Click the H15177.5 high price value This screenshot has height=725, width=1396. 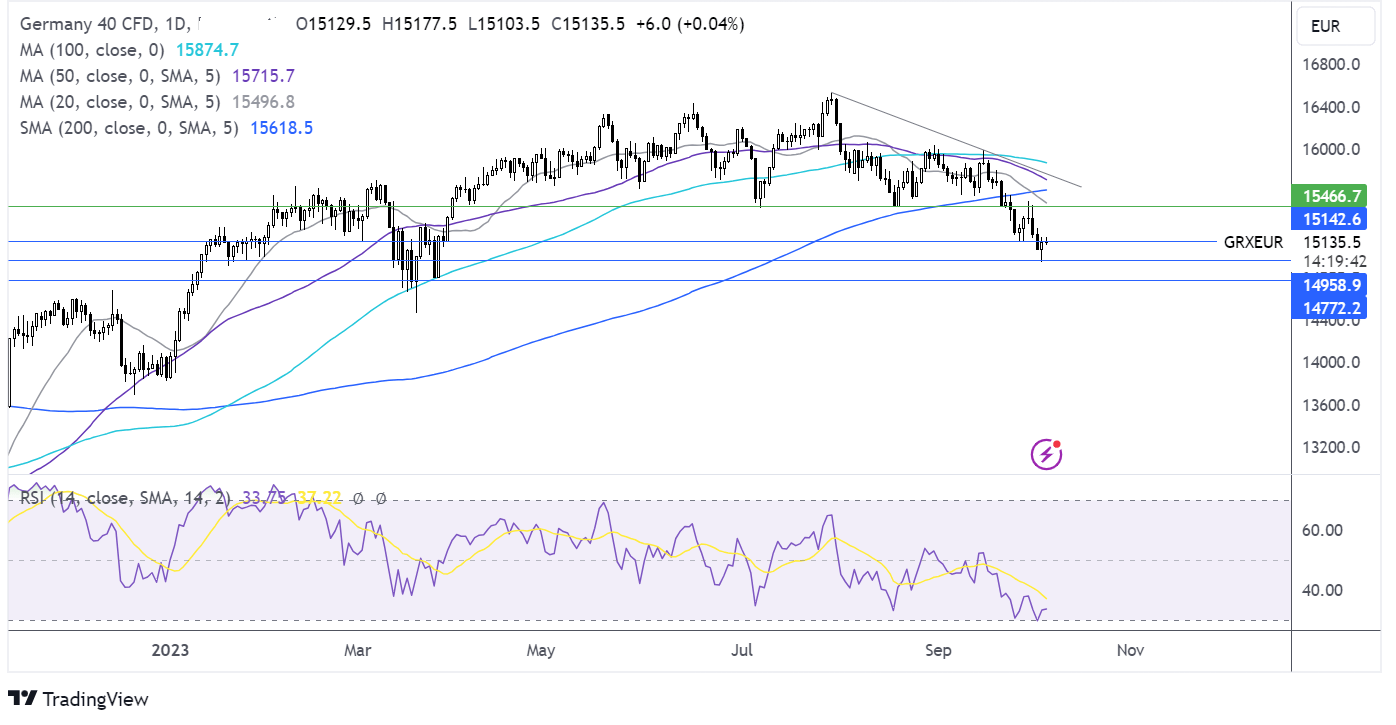(419, 23)
